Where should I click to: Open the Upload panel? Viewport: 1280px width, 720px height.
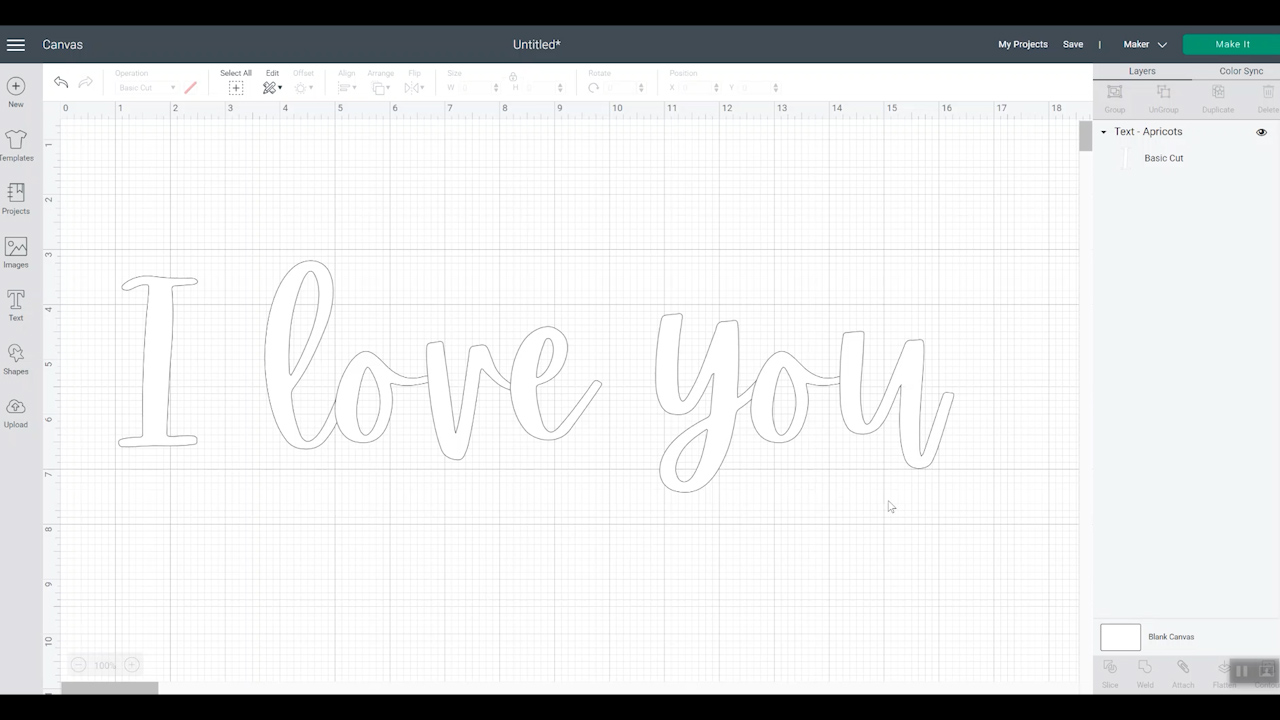point(16,413)
